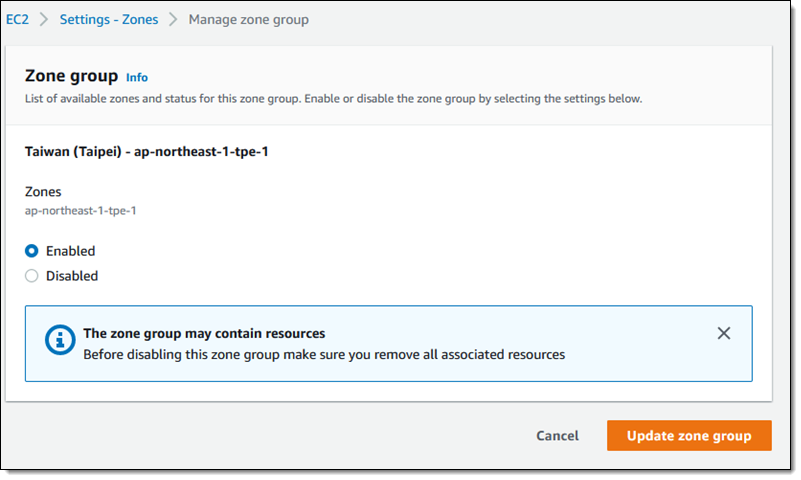Click the Update zone group button
The width and height of the screenshot is (801, 480).
coord(689,436)
